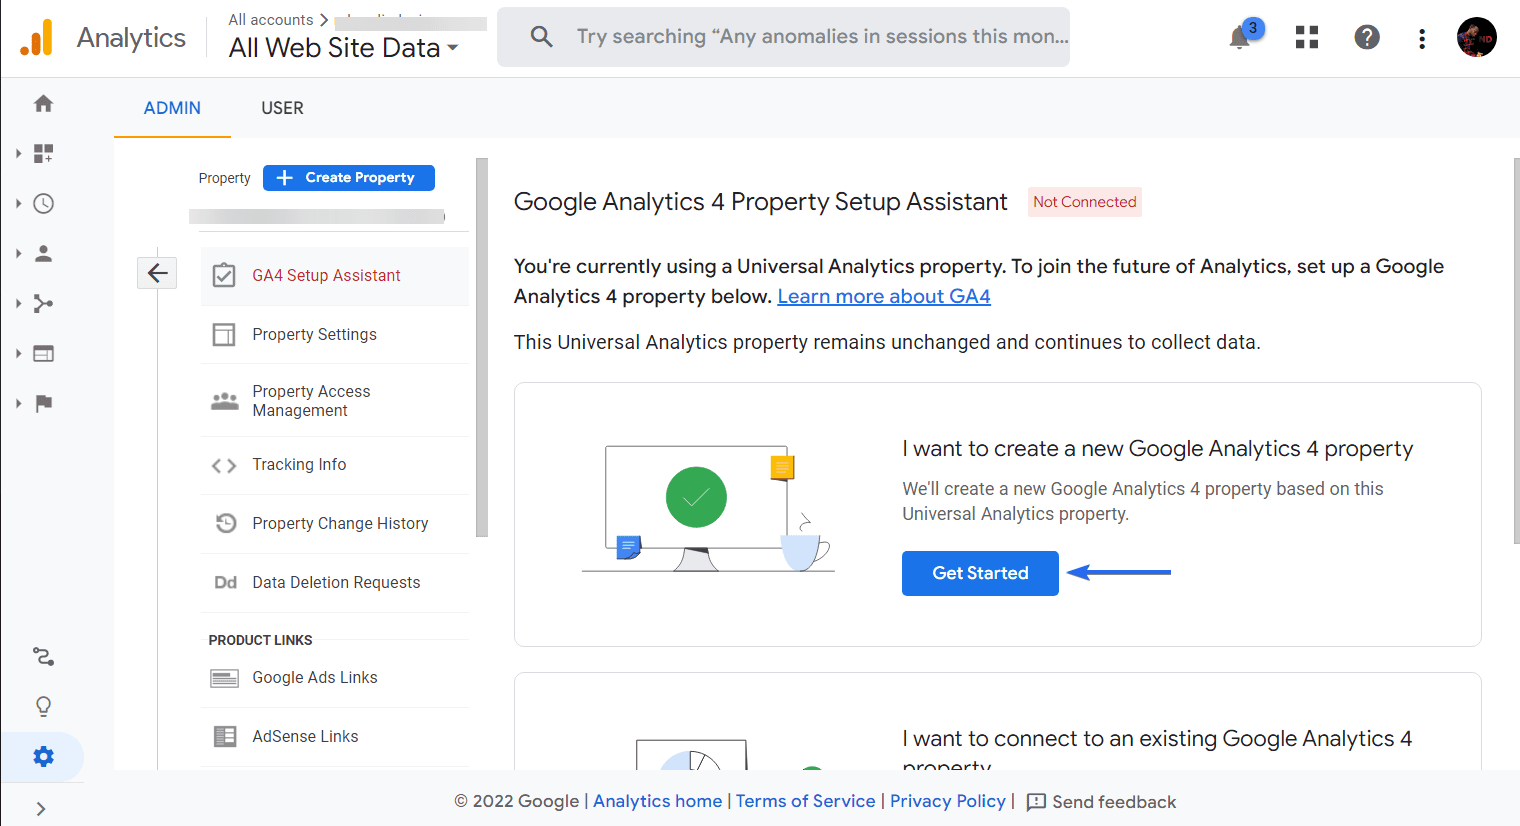
Task: Open the property name selector bar
Action: tap(317, 216)
